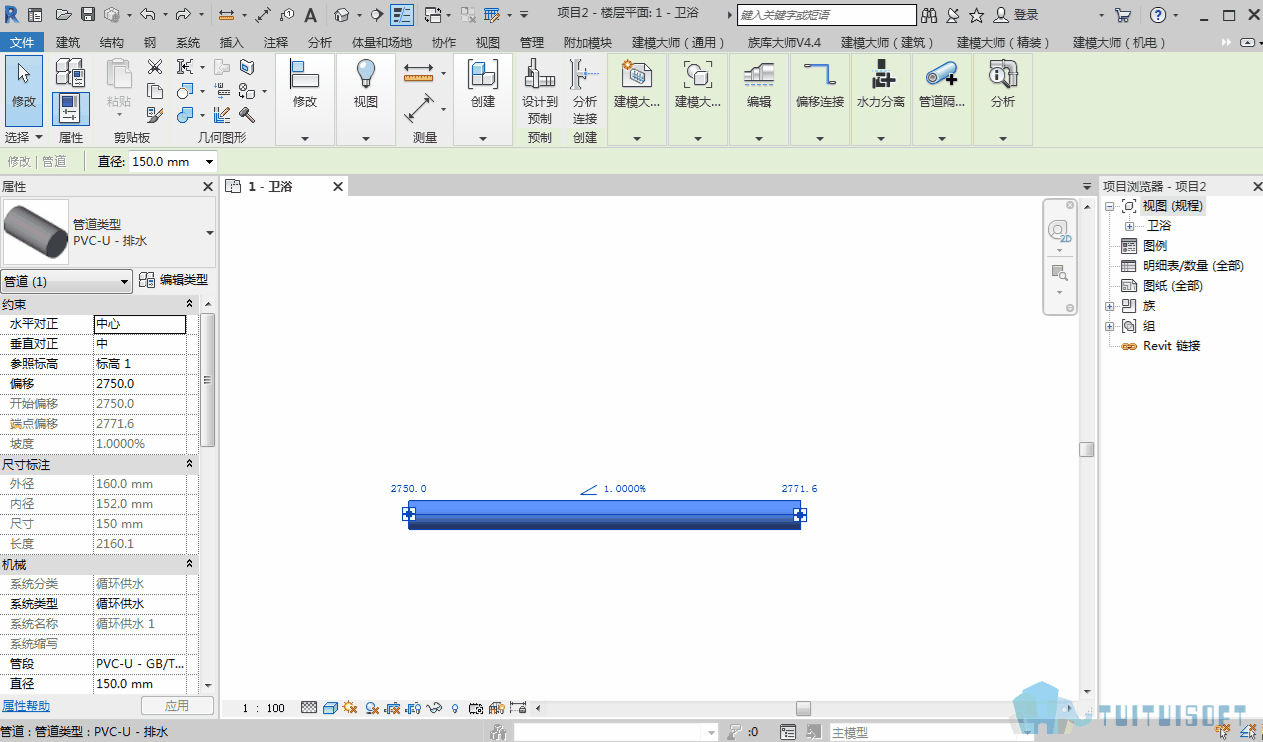Switch to the Annotate (注释) ribbon tab
This screenshot has width=1263, height=742.
(x=276, y=42)
